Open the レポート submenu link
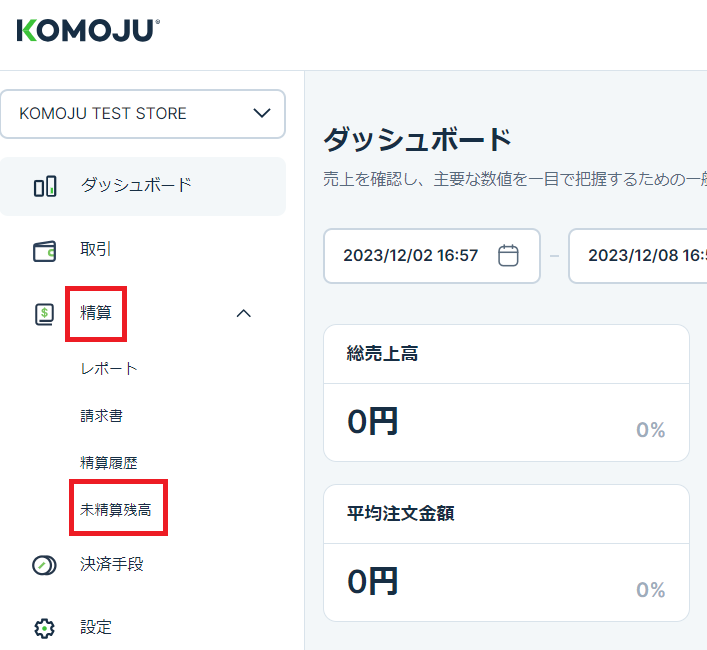The width and height of the screenshot is (707, 650). (109, 369)
